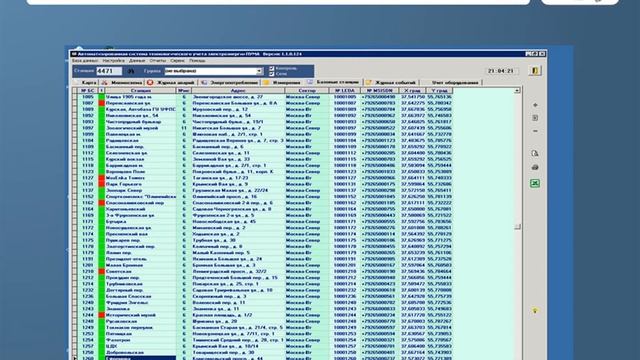Screen dimensions: 640x360
Task: Open the Сервис menu
Action: click(178, 60)
